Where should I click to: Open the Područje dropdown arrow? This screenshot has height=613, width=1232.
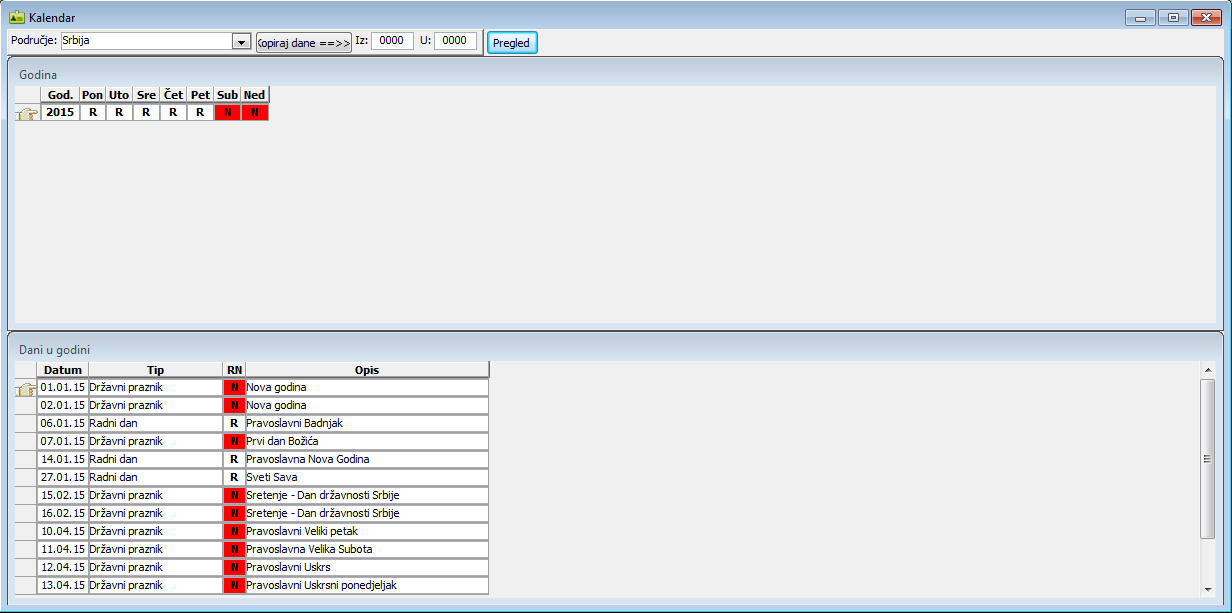pos(241,42)
